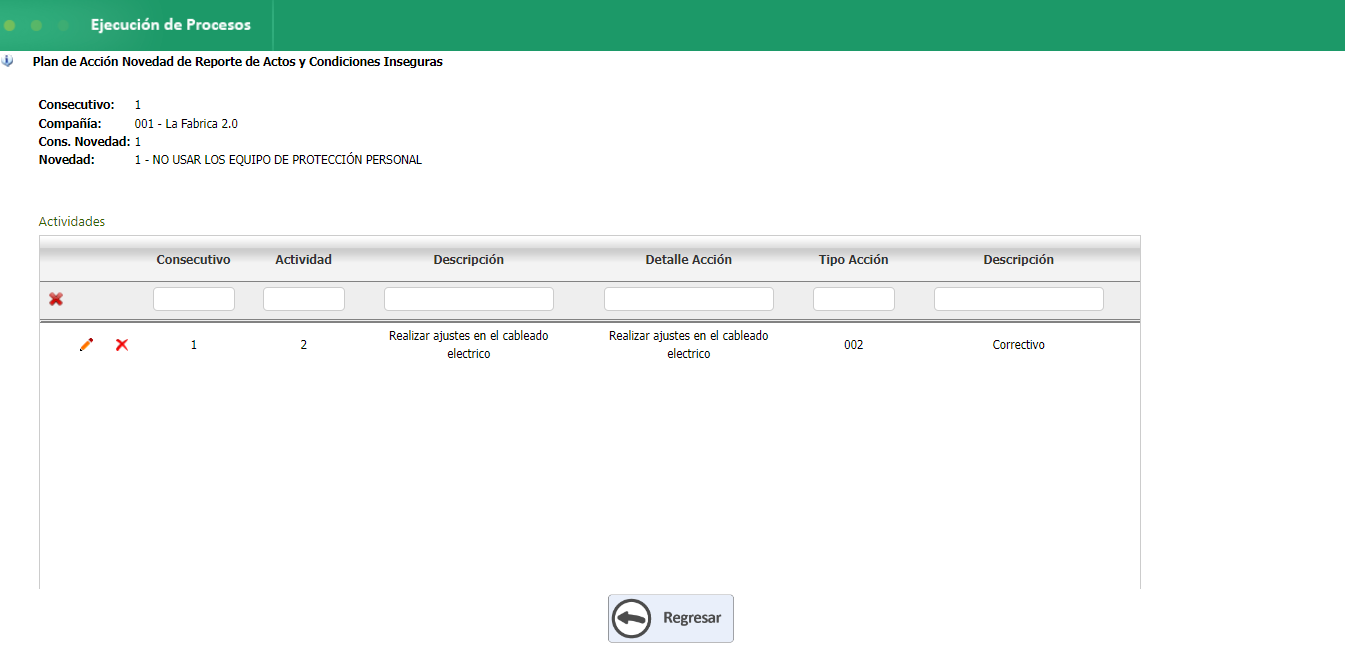Viewport: 1345px width, 662px height.
Task: Click the Regresar back button
Action: tap(671, 618)
